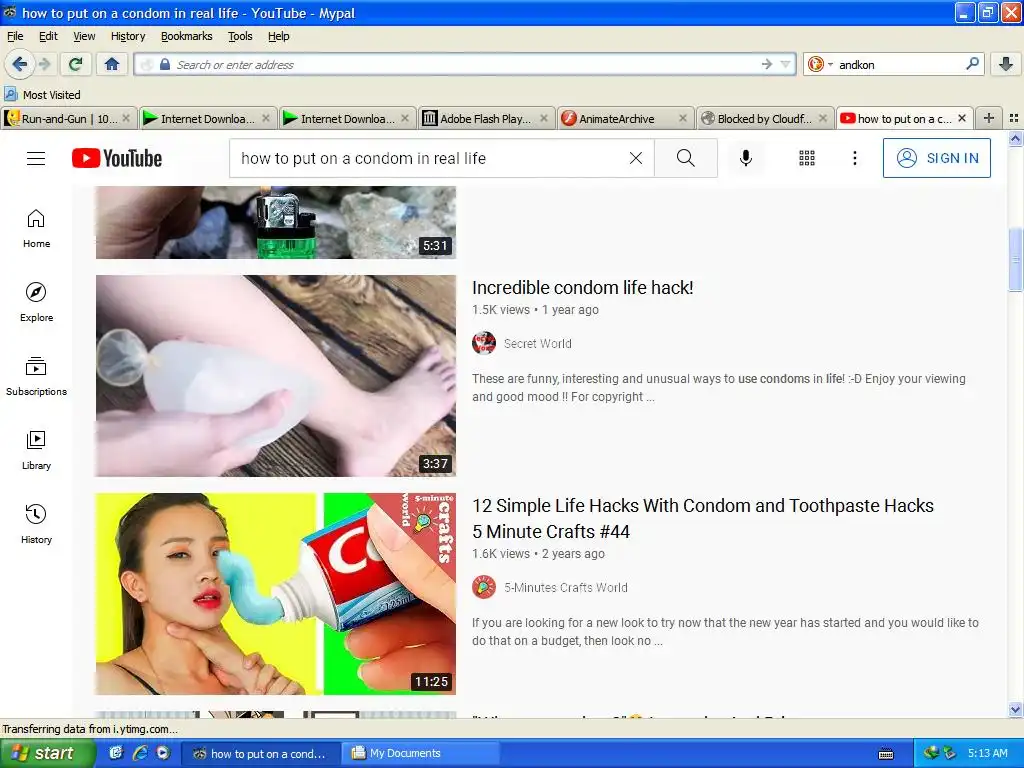Viewport: 1024px width, 768px height.
Task: Go forward with the browser forward arrow
Action: 44,64
